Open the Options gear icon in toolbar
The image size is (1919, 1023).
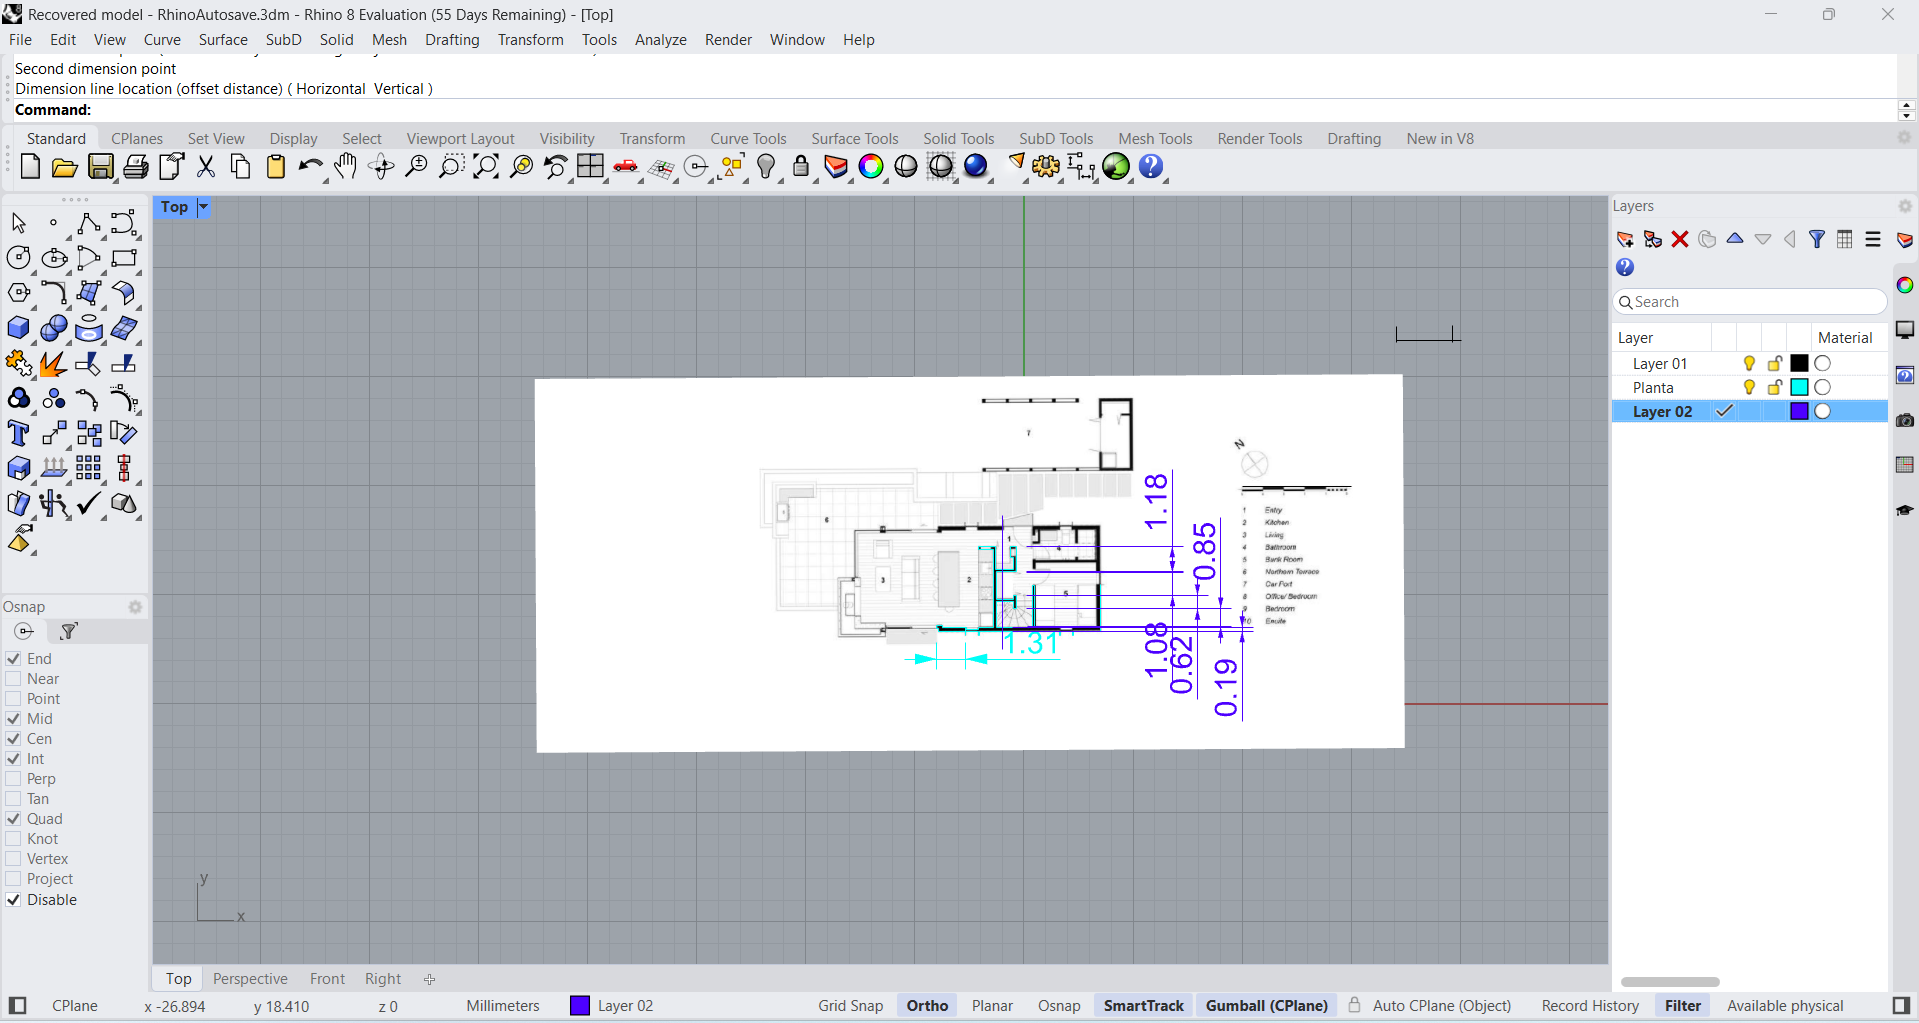coord(1046,167)
